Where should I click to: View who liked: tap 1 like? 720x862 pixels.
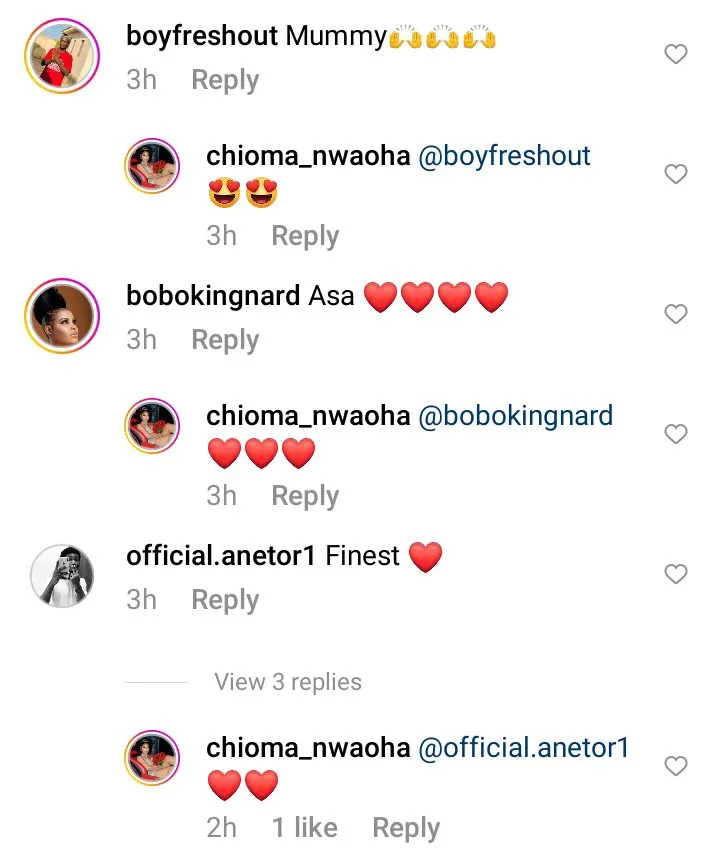pyautogui.click(x=305, y=828)
